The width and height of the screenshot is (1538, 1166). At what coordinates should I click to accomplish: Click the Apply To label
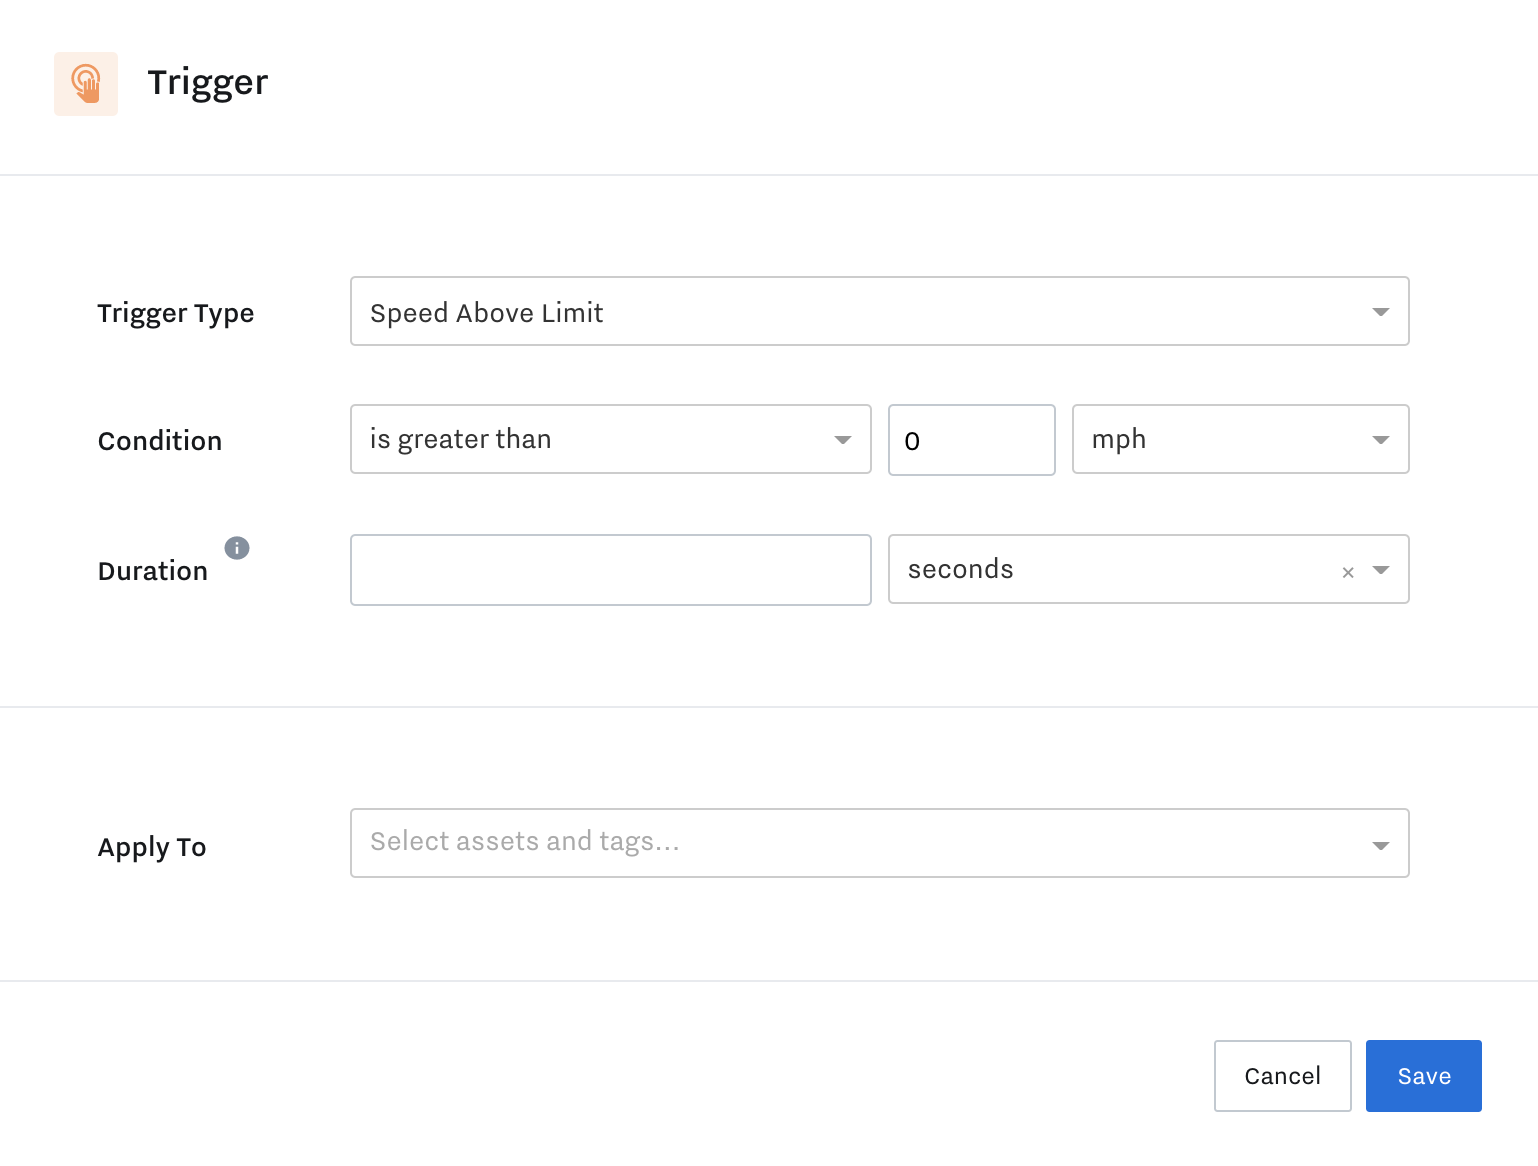click(x=151, y=847)
